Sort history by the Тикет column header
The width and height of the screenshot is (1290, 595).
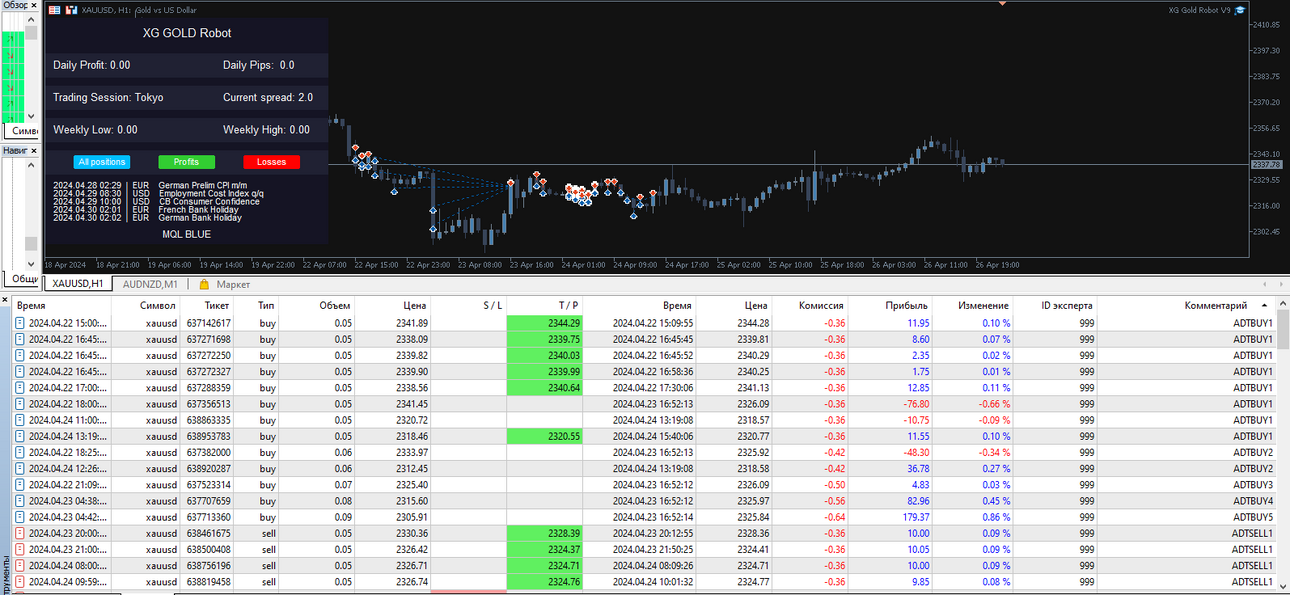click(209, 305)
